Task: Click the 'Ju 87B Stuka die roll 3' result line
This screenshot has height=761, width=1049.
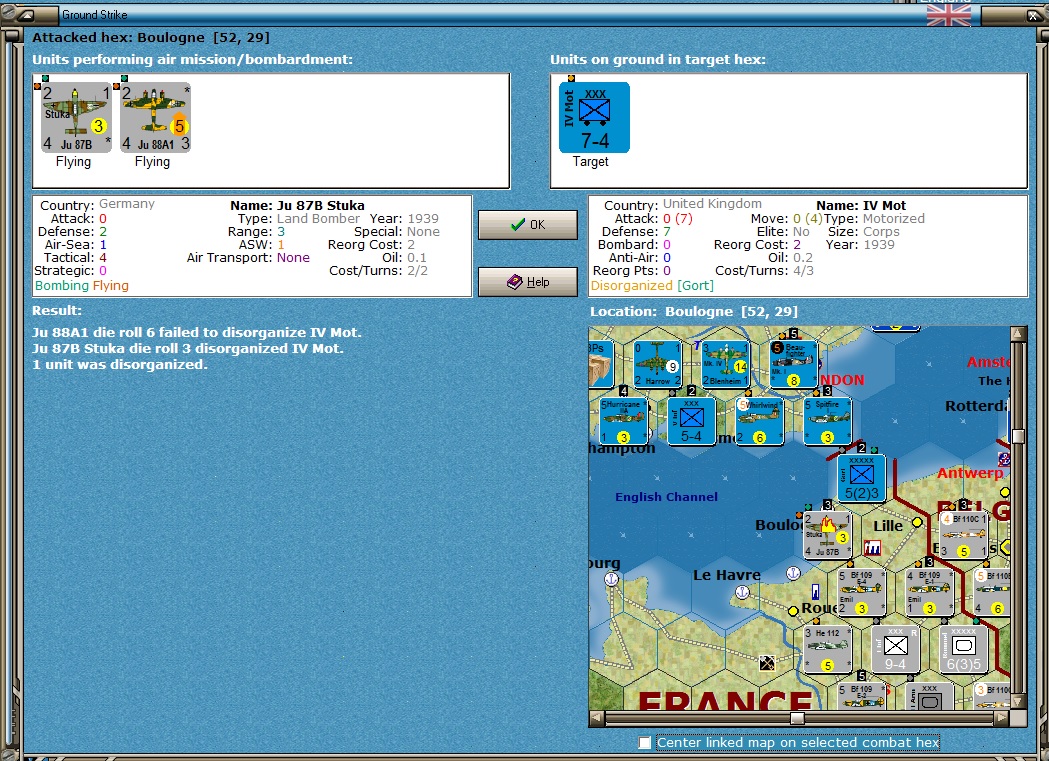Action: click(x=188, y=348)
